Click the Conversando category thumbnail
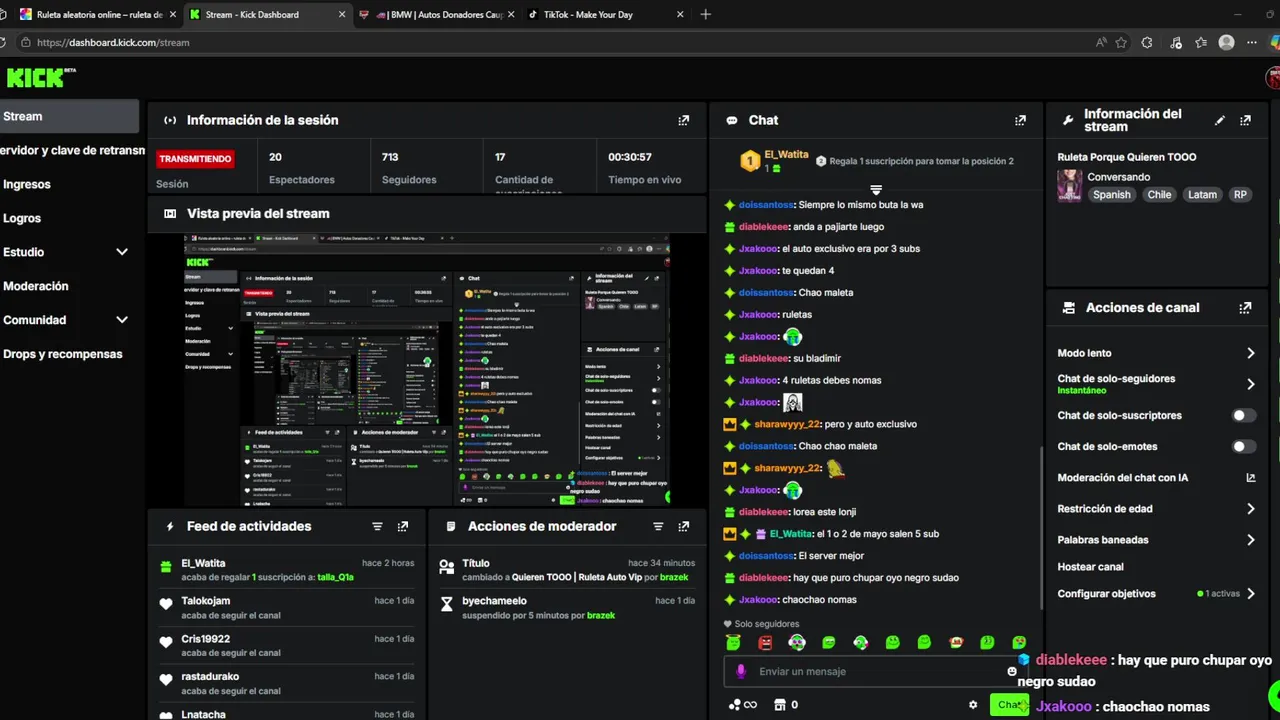This screenshot has height=720, width=1280. (x=1069, y=186)
